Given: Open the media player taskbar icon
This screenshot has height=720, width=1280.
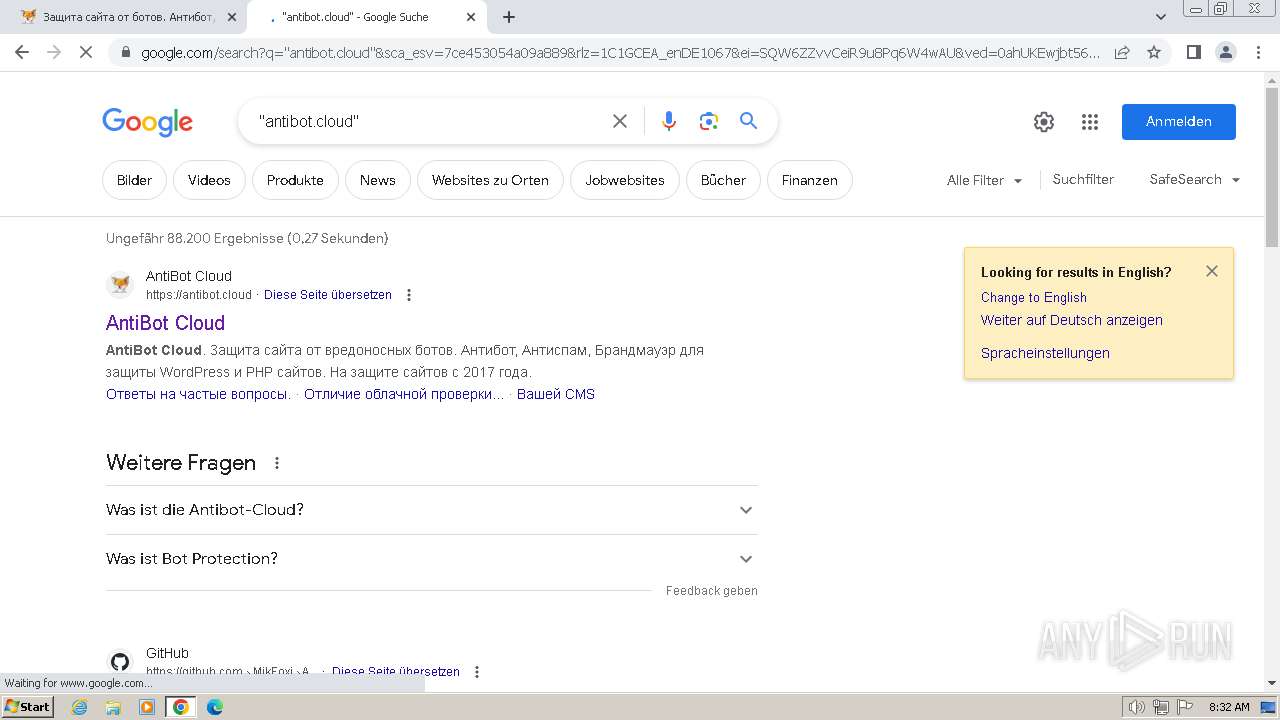Looking at the screenshot, I should click(147, 707).
